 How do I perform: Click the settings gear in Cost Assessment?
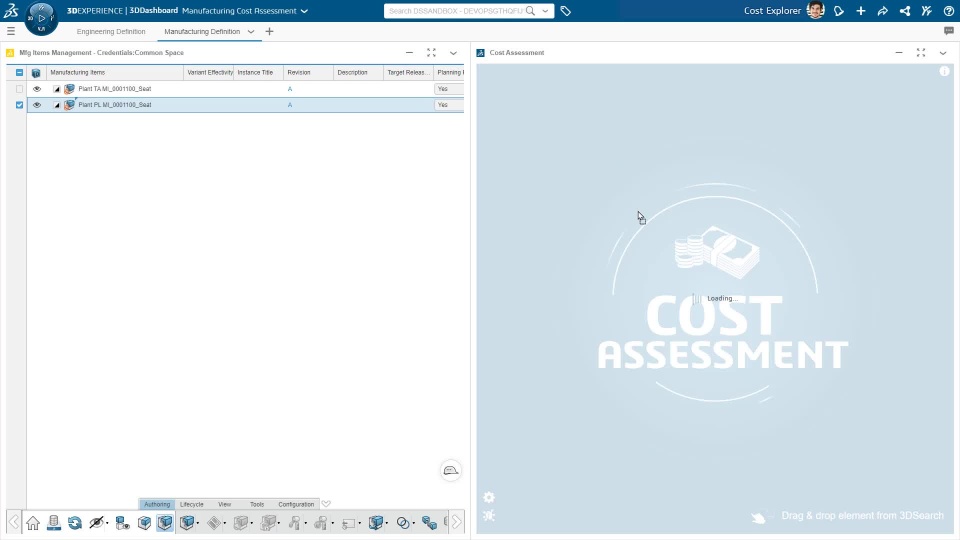489,497
